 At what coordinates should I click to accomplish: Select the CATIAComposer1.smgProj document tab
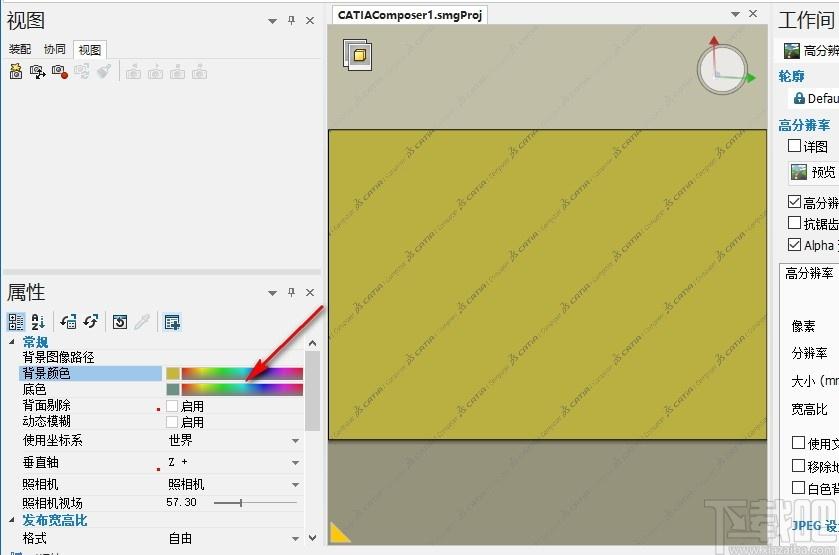pyautogui.click(x=410, y=15)
